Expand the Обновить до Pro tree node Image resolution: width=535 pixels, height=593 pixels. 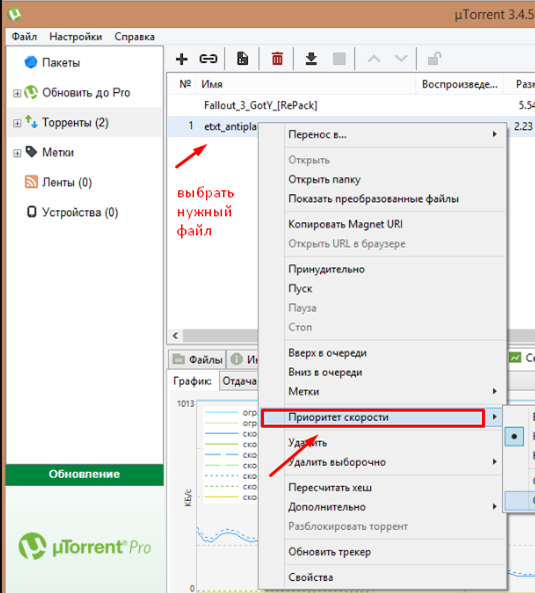point(17,93)
